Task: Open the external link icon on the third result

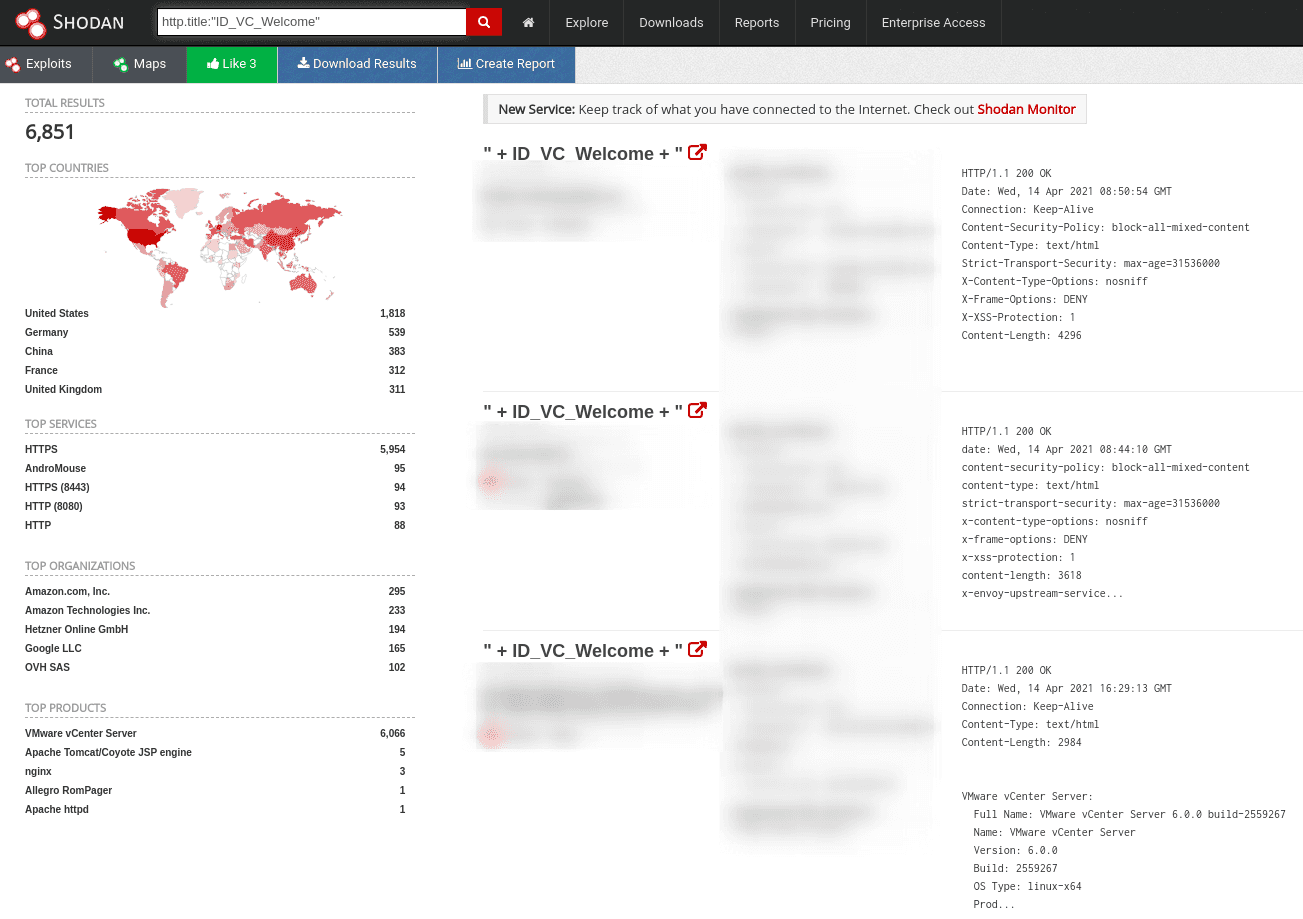Action: [697, 648]
